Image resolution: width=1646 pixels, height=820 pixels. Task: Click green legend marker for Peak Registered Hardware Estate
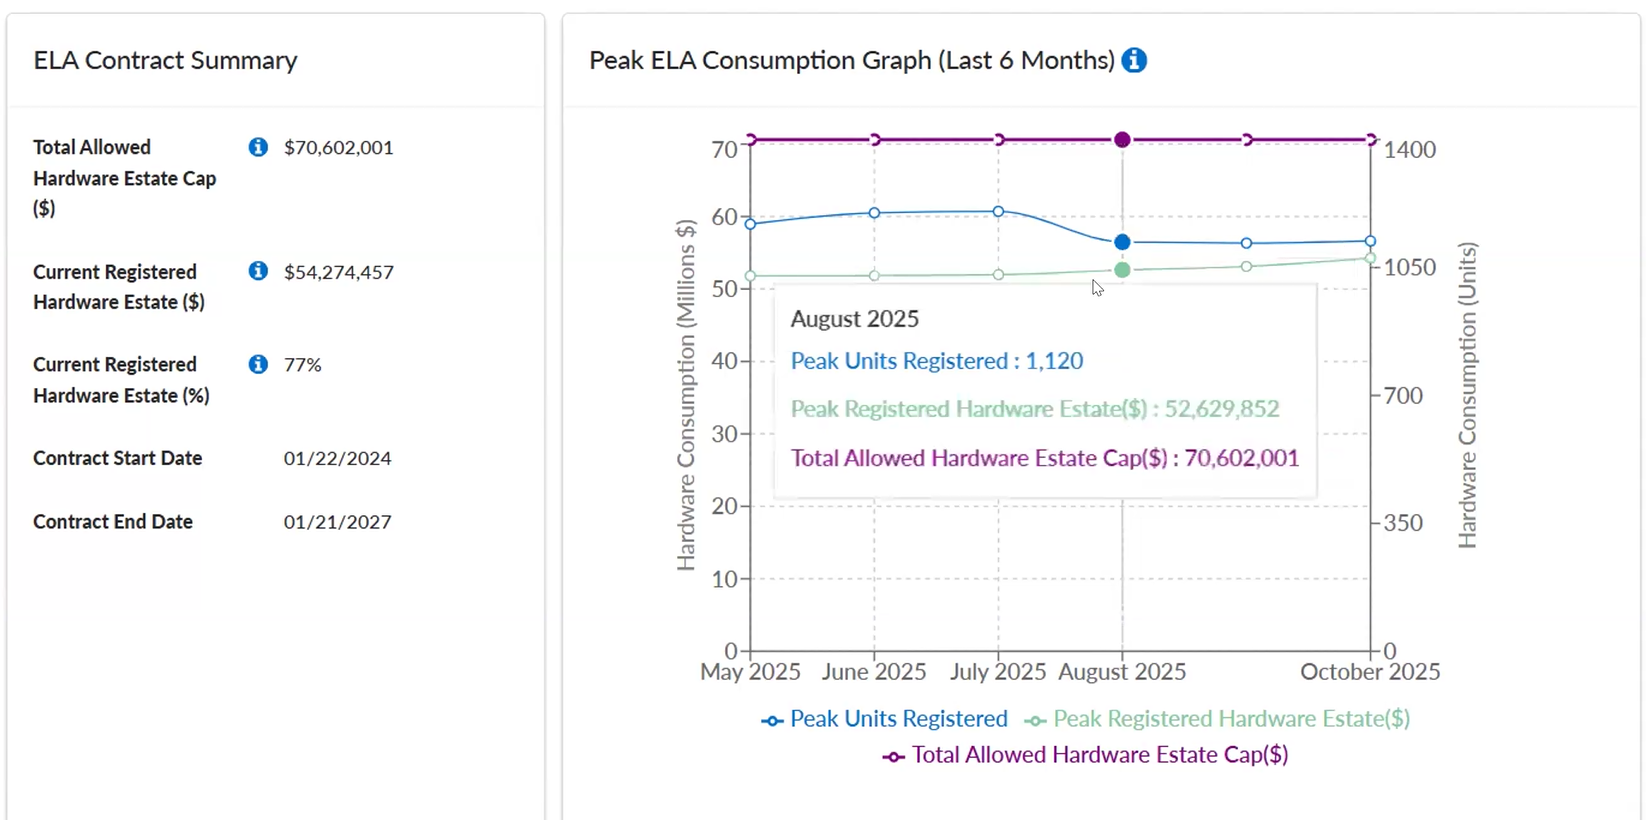pyautogui.click(x=1035, y=721)
